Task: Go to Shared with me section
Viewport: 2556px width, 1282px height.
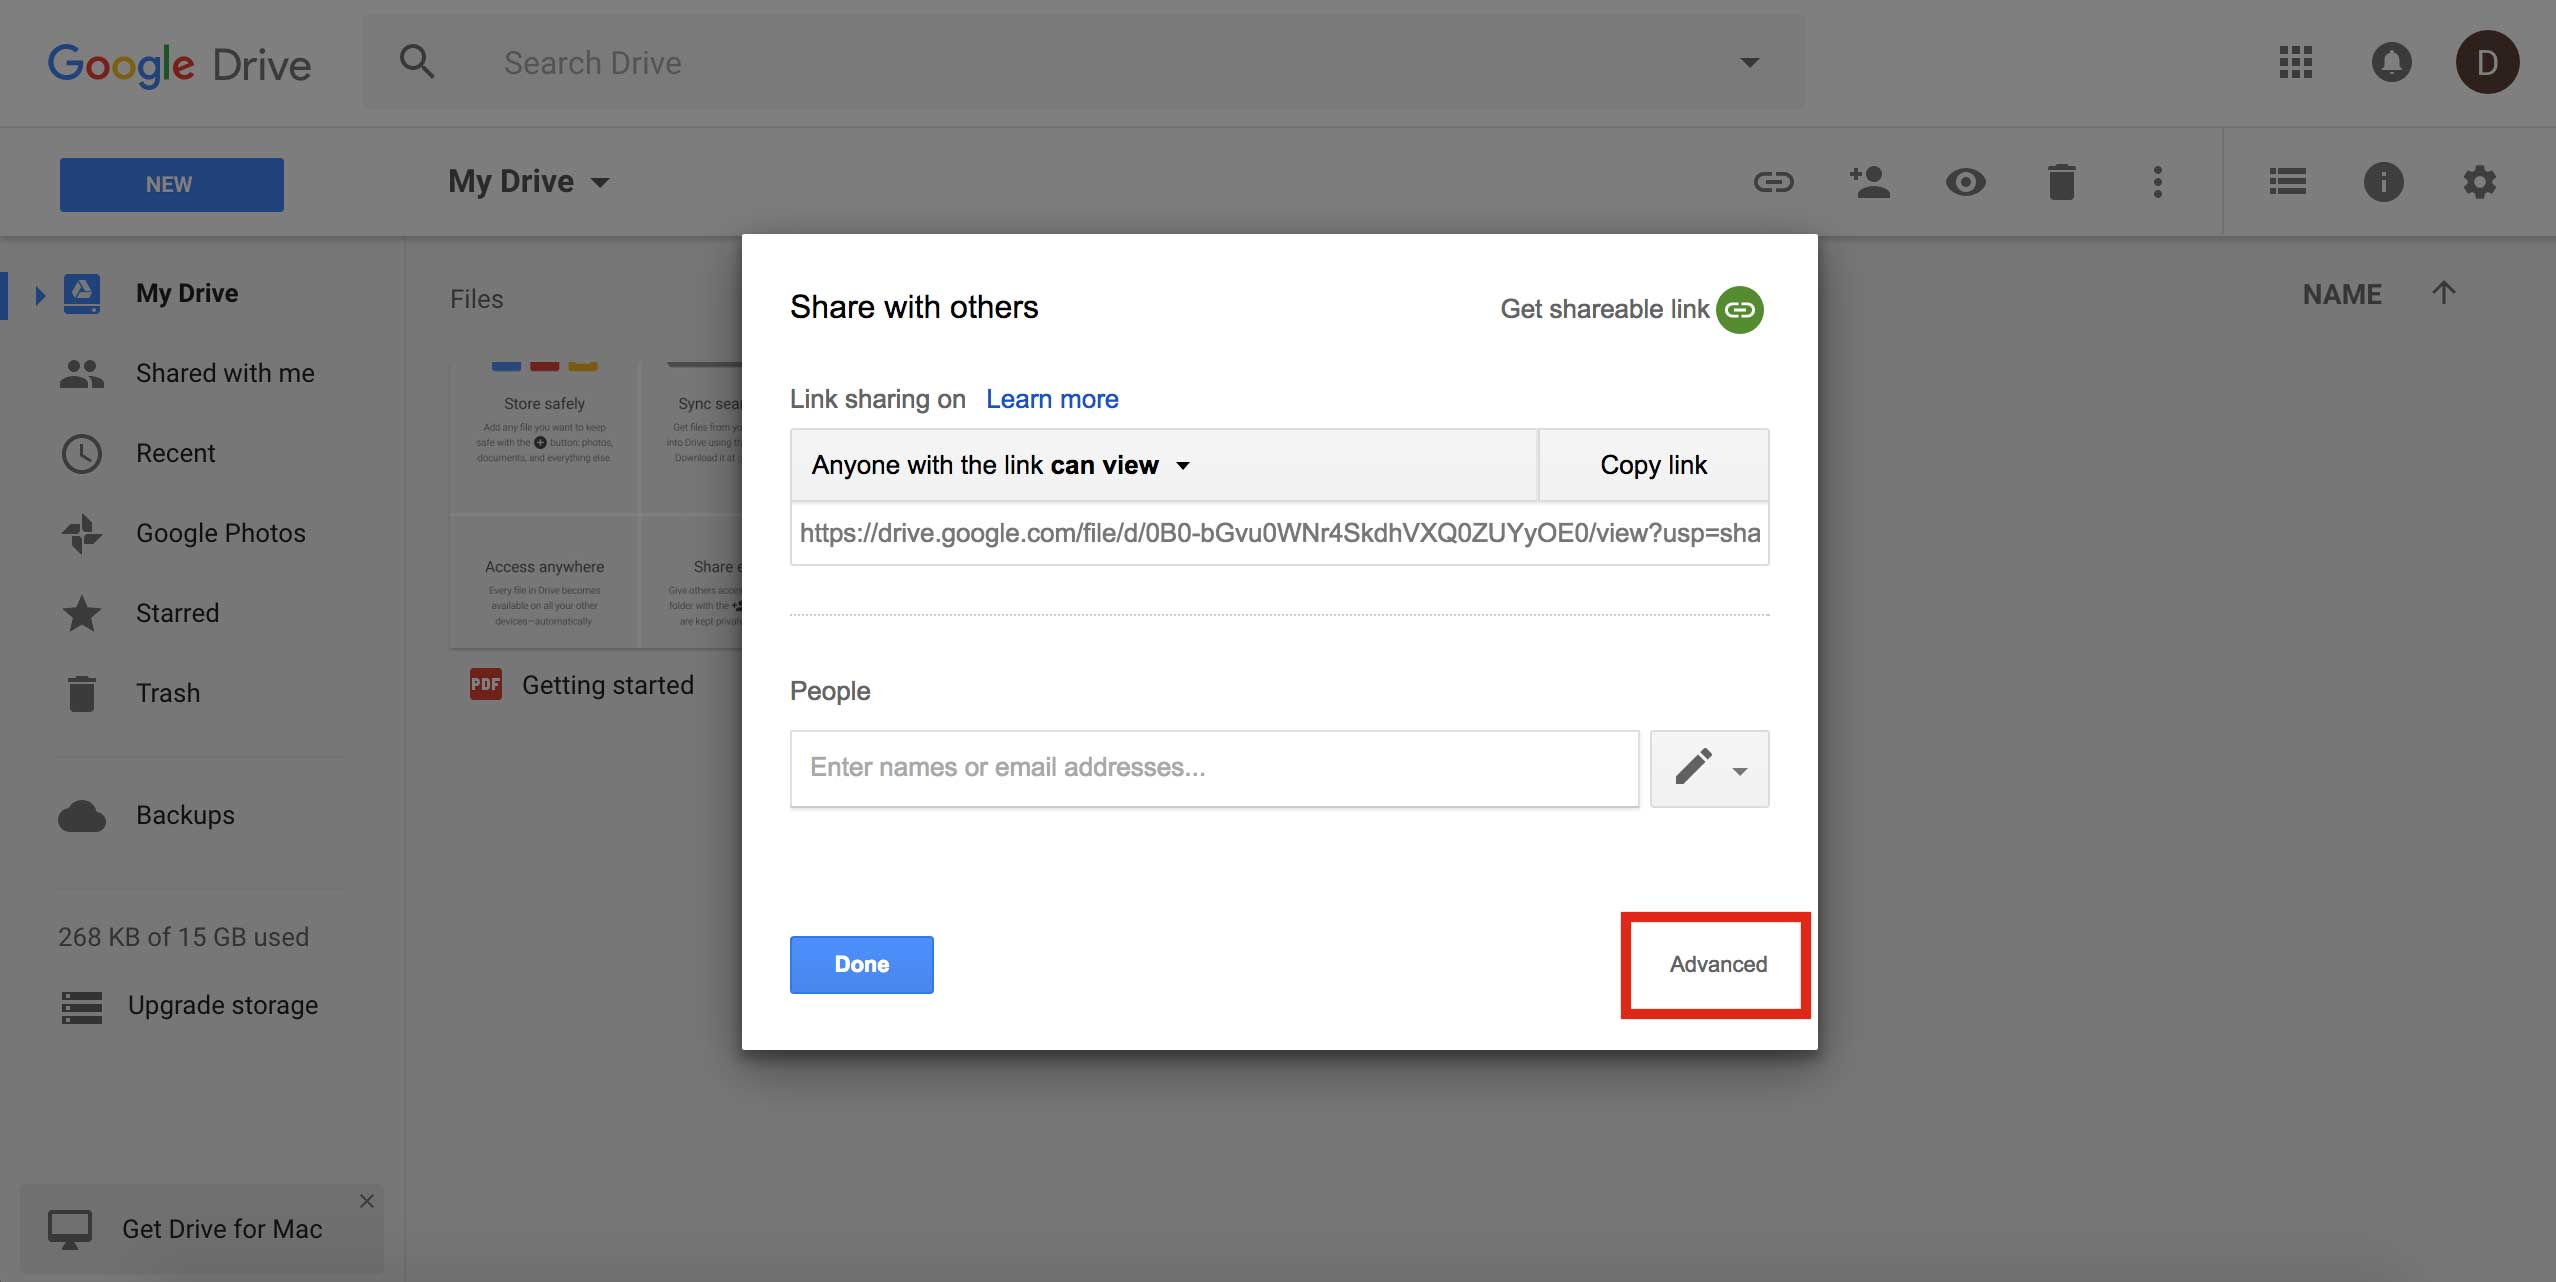Action: click(224, 372)
